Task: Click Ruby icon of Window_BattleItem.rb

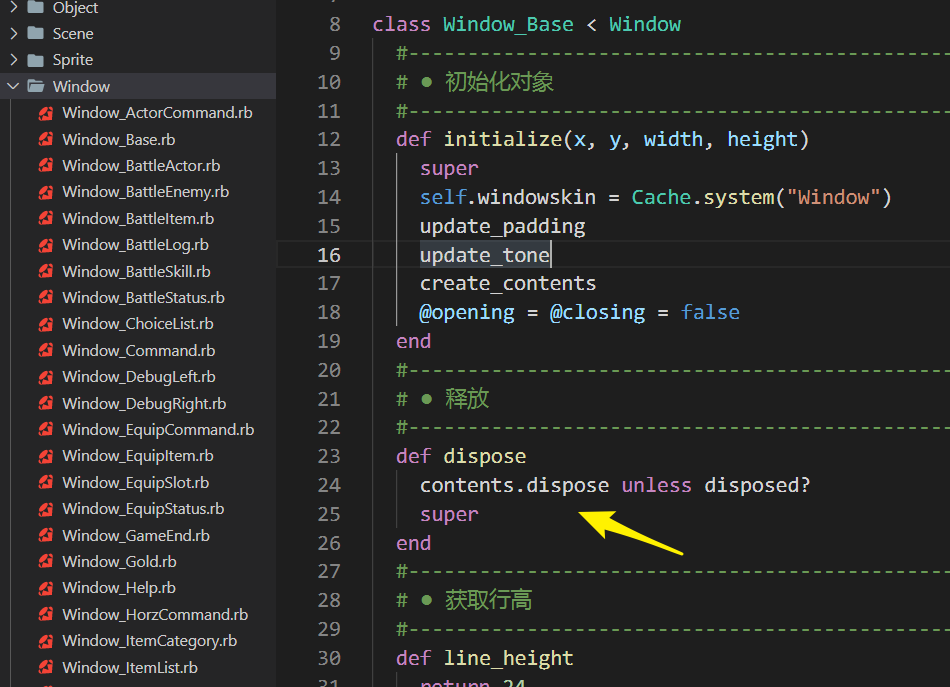Action: click(46, 219)
